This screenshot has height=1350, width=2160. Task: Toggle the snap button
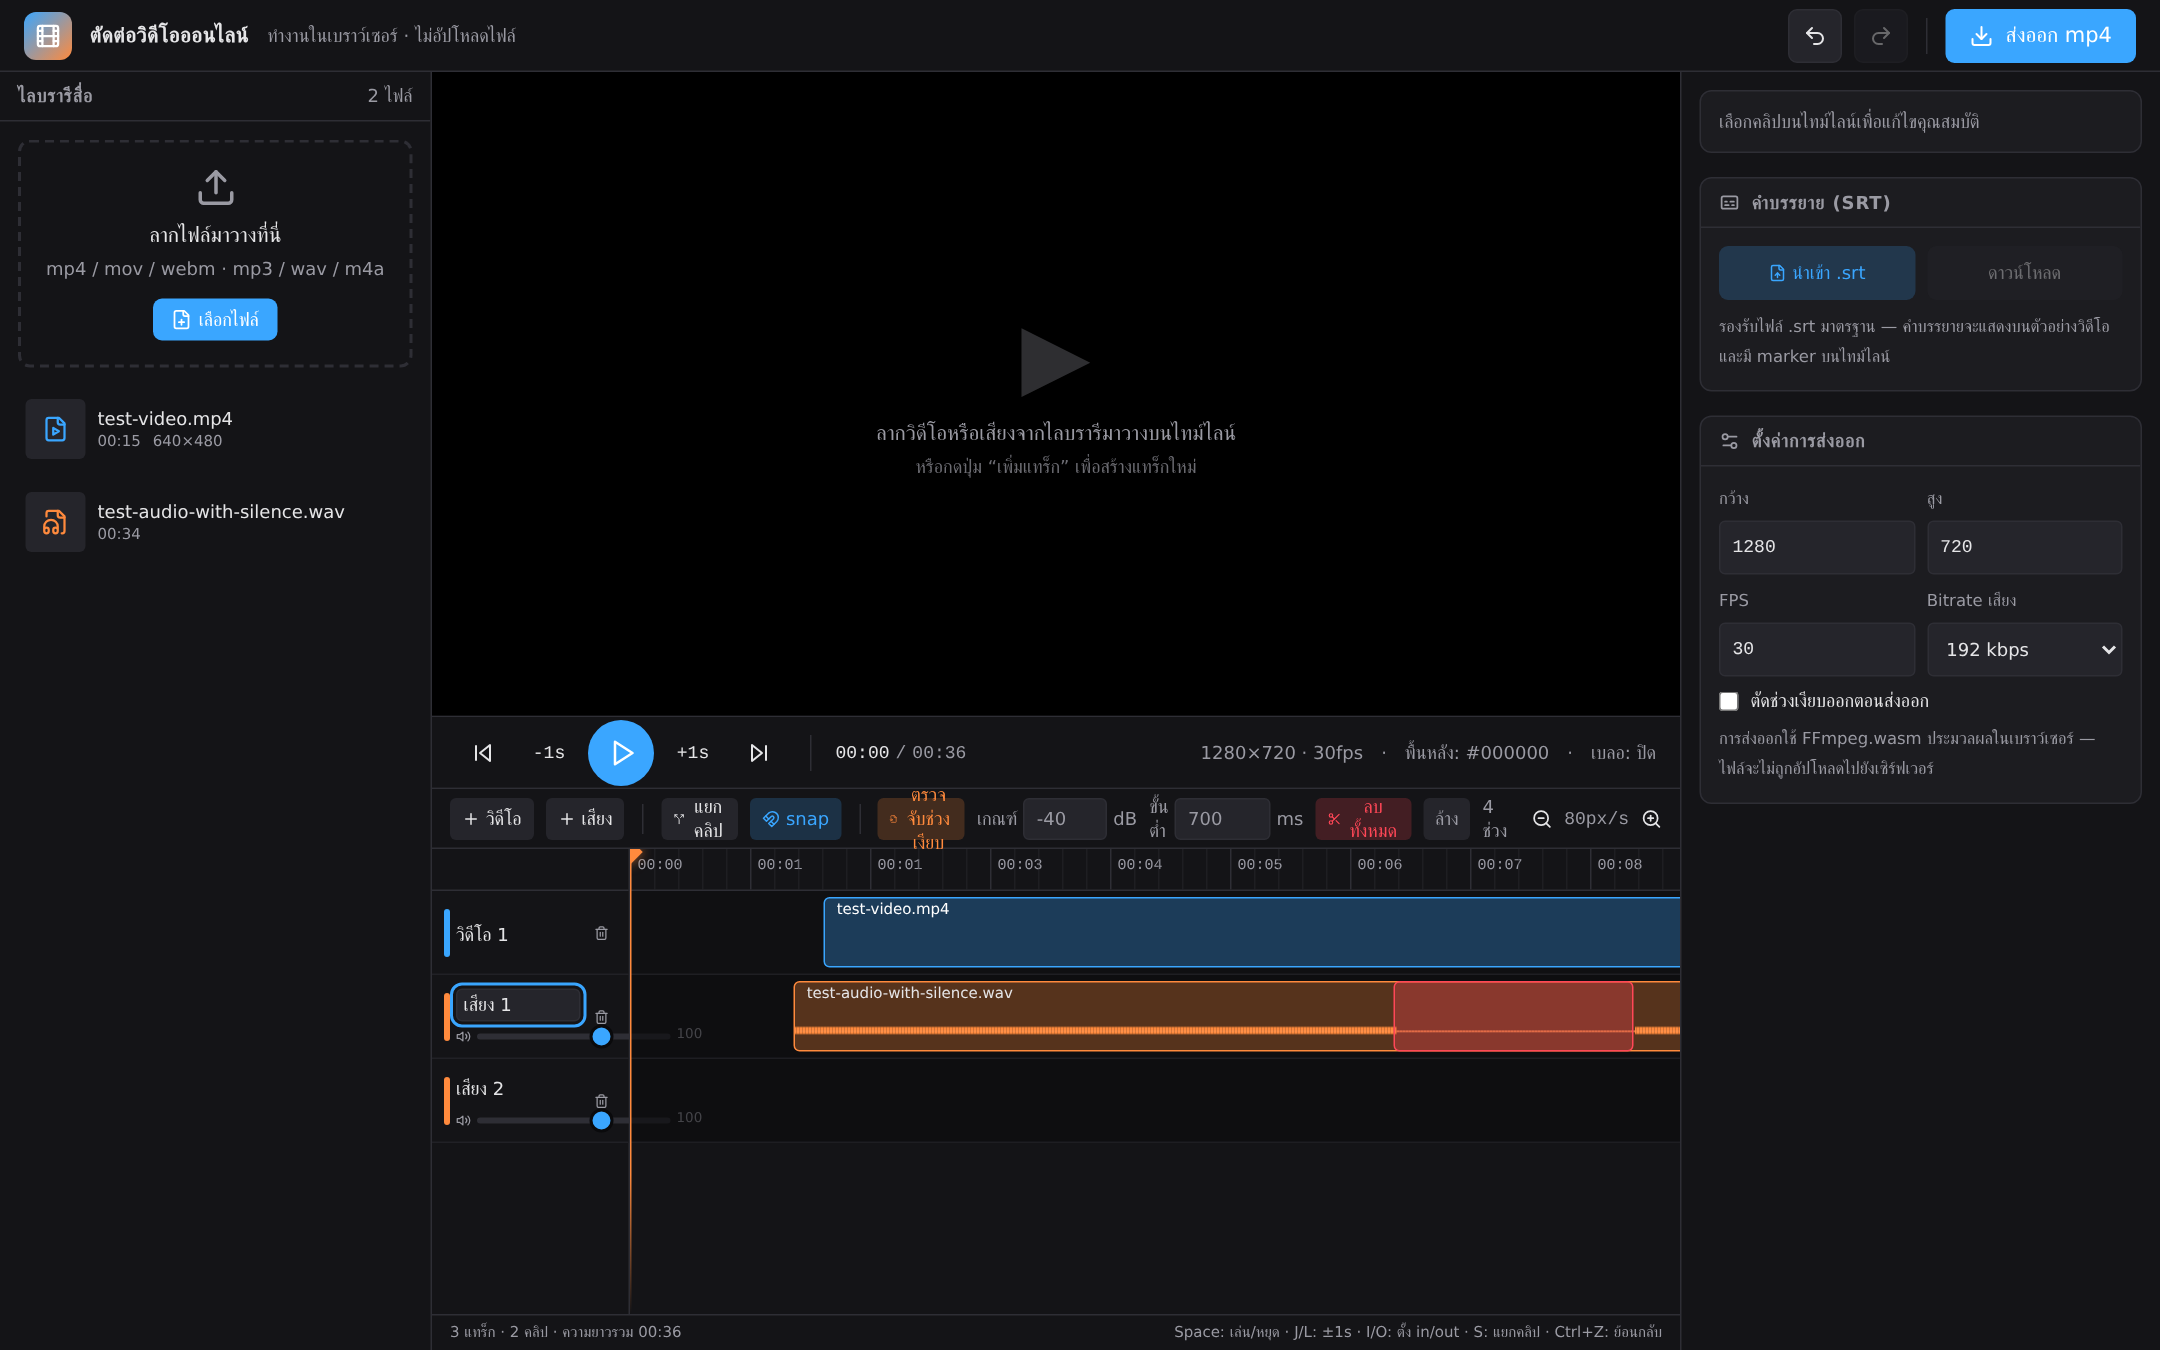coord(796,819)
